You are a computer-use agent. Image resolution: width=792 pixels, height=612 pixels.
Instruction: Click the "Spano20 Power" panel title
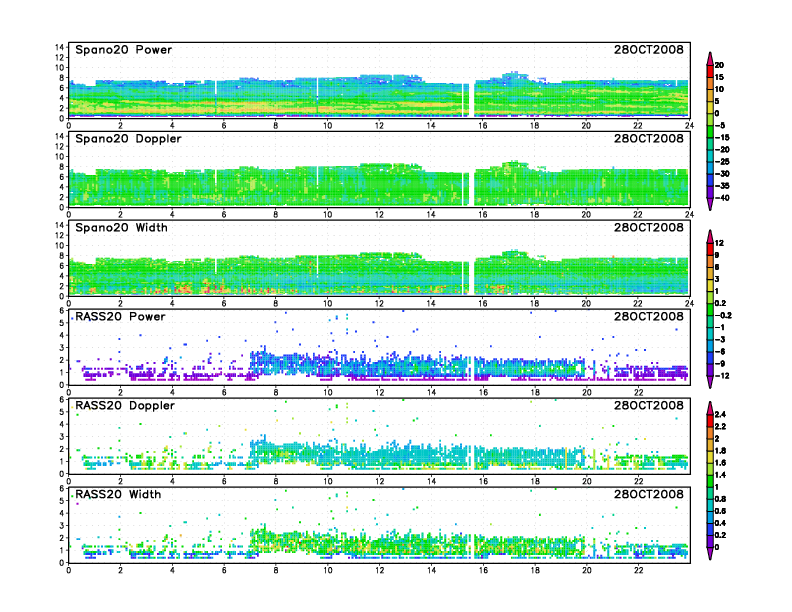coord(124,50)
